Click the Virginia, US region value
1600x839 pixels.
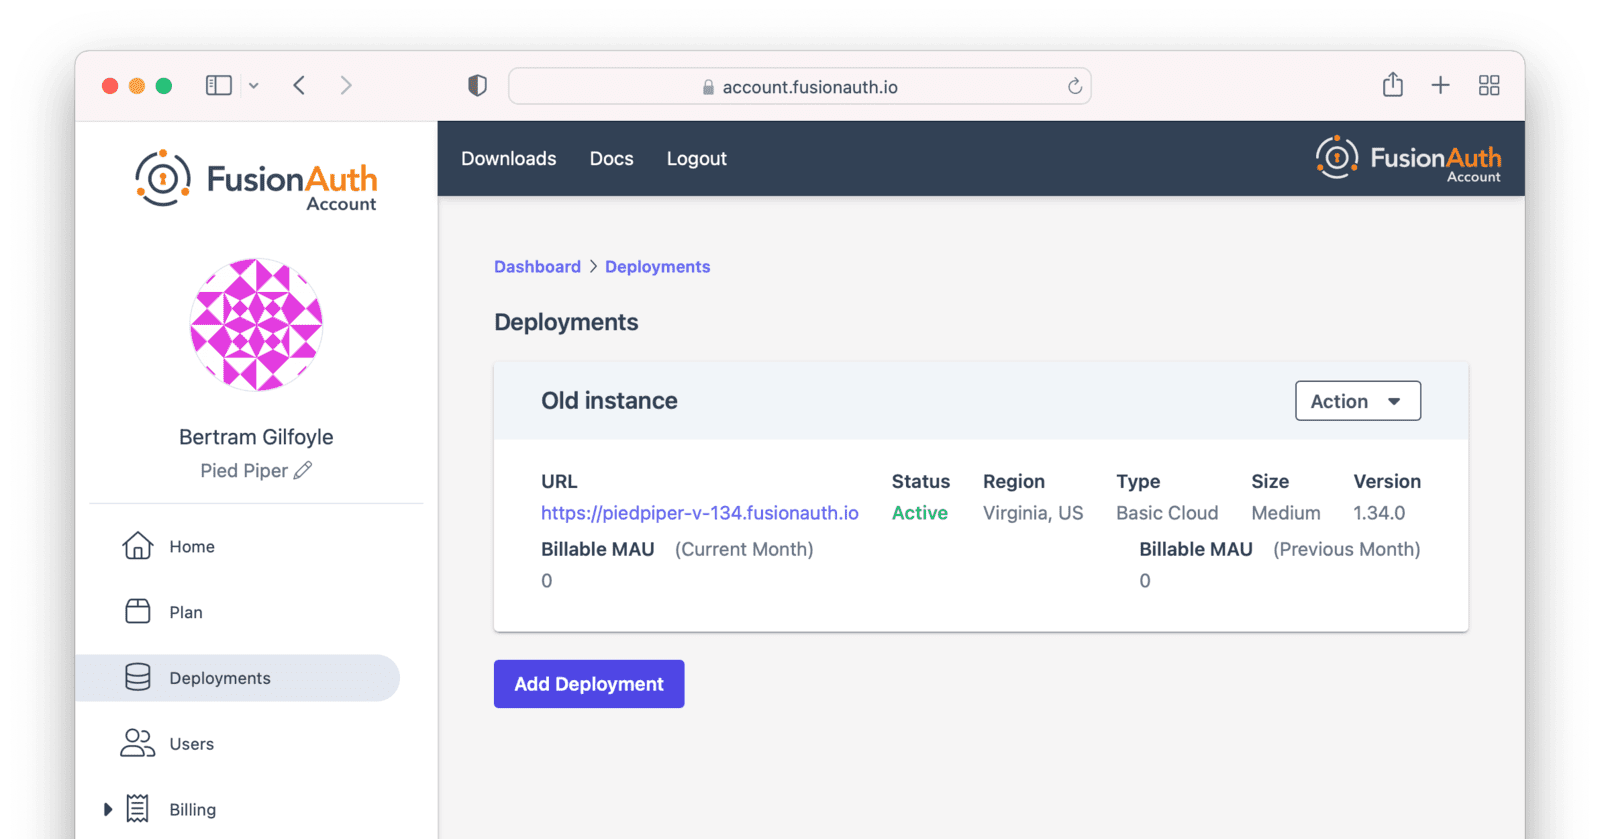(x=1033, y=513)
